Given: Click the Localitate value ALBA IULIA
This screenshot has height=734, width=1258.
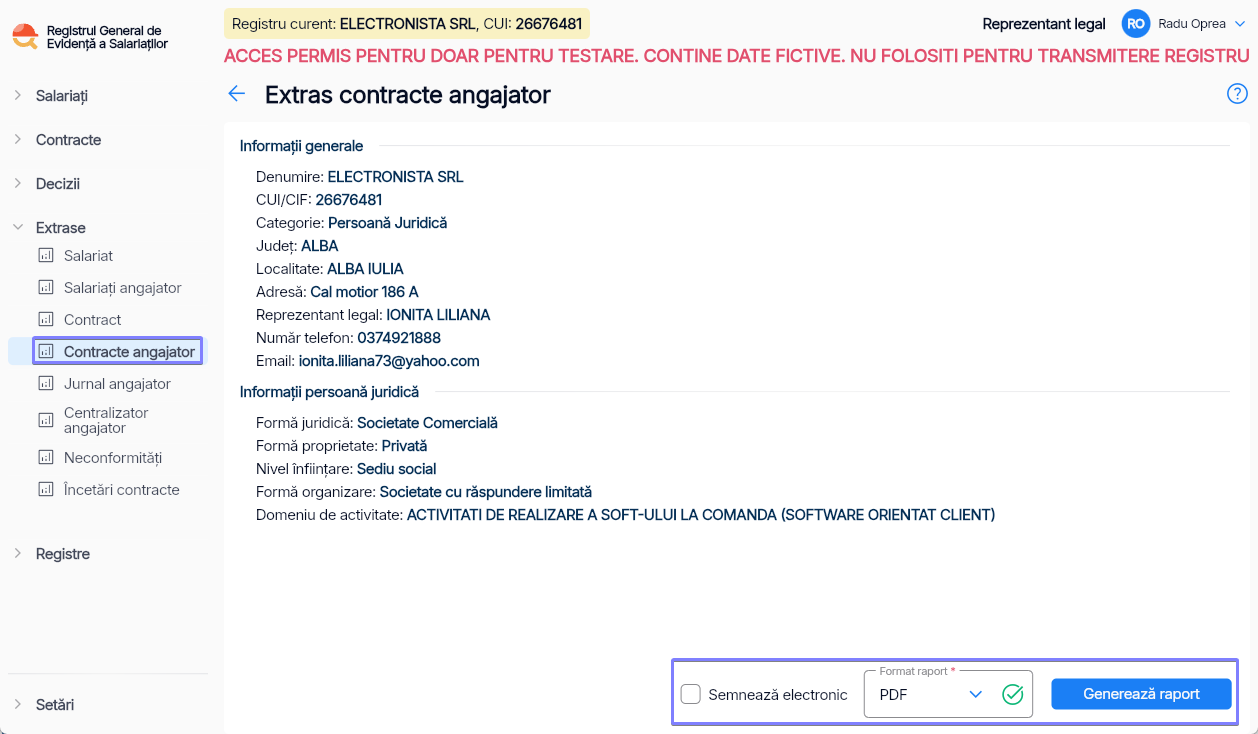Looking at the screenshot, I should click(x=365, y=269).
